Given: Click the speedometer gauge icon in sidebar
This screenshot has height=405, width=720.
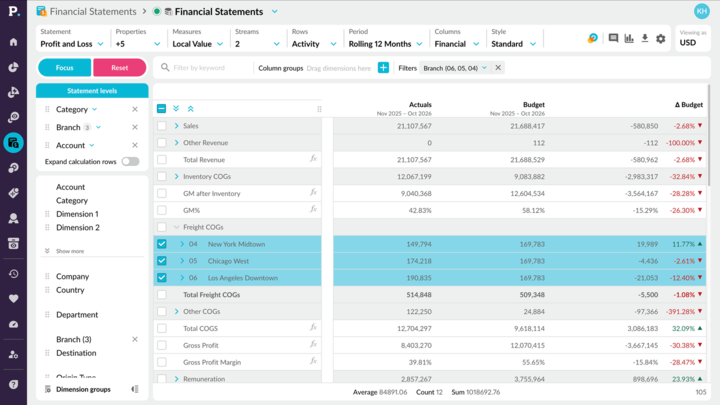Looking at the screenshot, I should pyautogui.click(x=13, y=324).
